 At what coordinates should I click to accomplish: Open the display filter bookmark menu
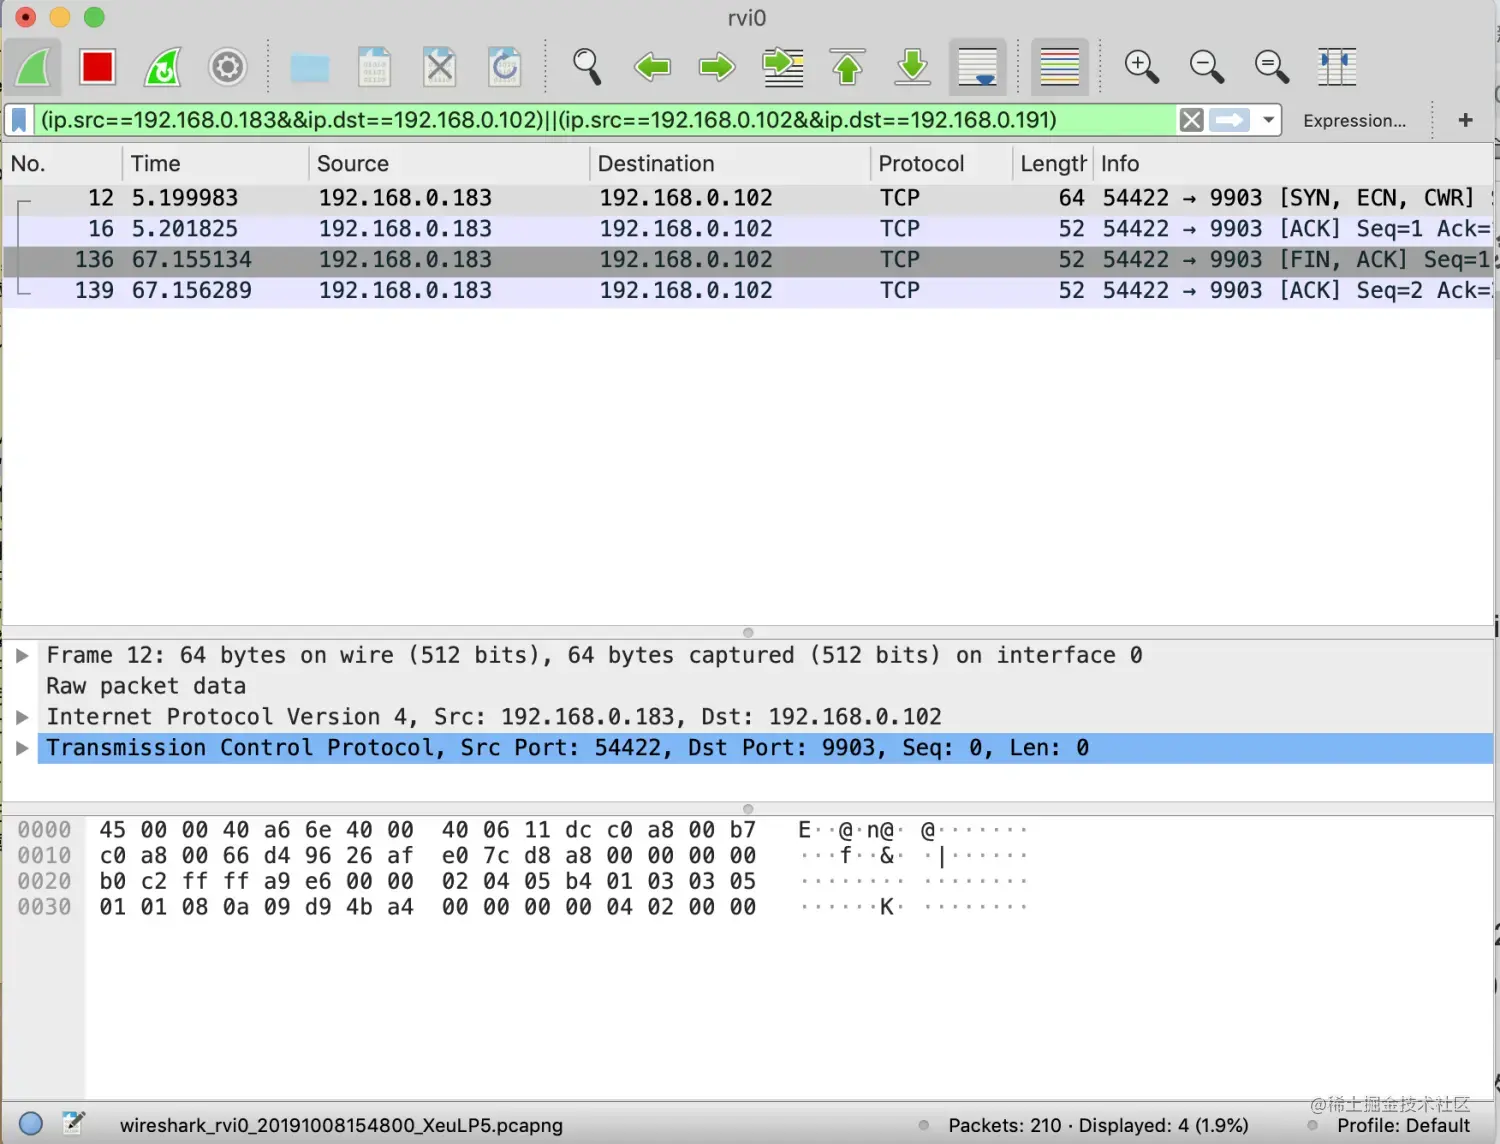click(x=19, y=120)
